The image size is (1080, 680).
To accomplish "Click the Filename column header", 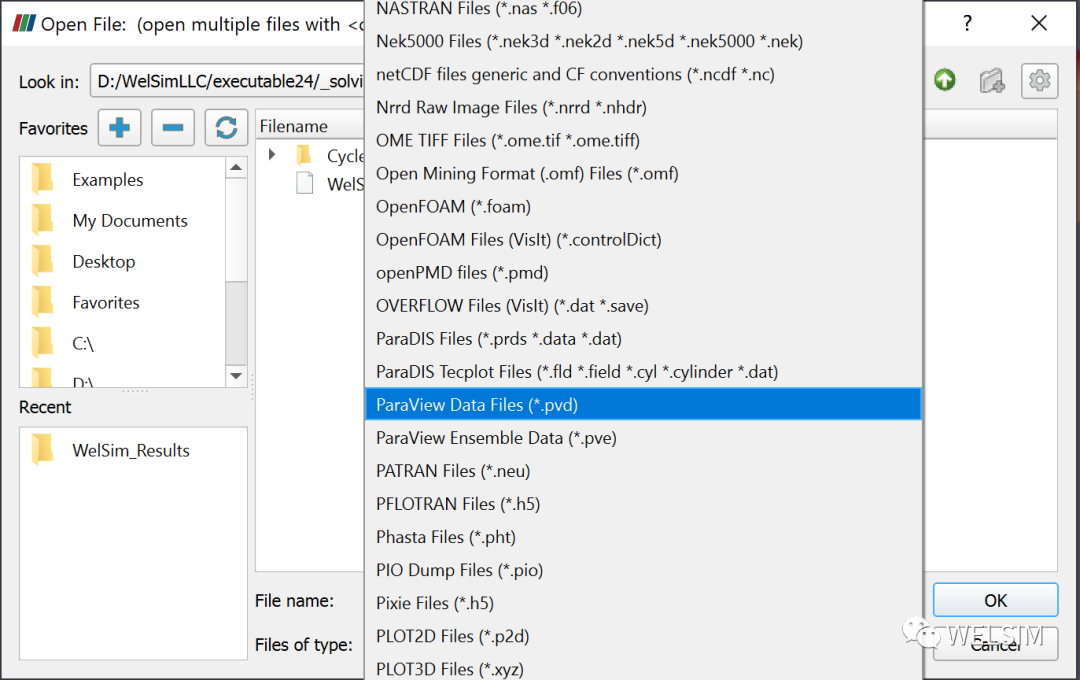I will point(310,126).
